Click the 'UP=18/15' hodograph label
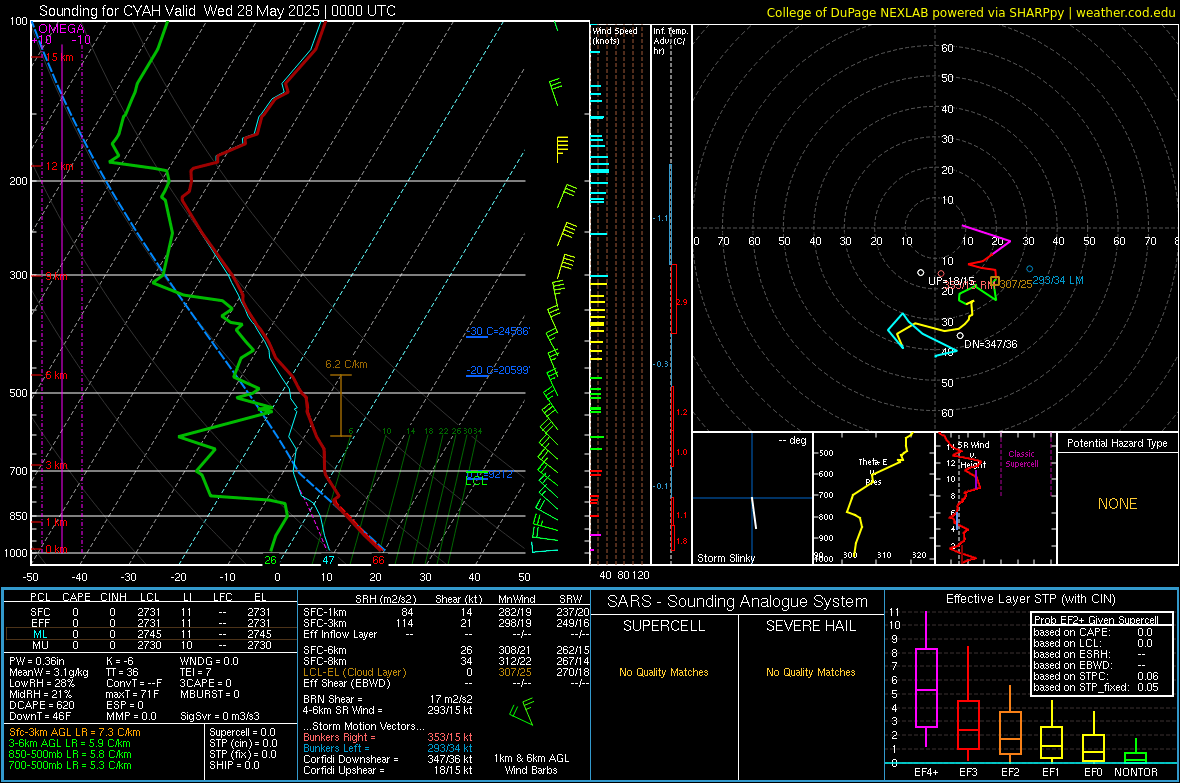 point(950,281)
